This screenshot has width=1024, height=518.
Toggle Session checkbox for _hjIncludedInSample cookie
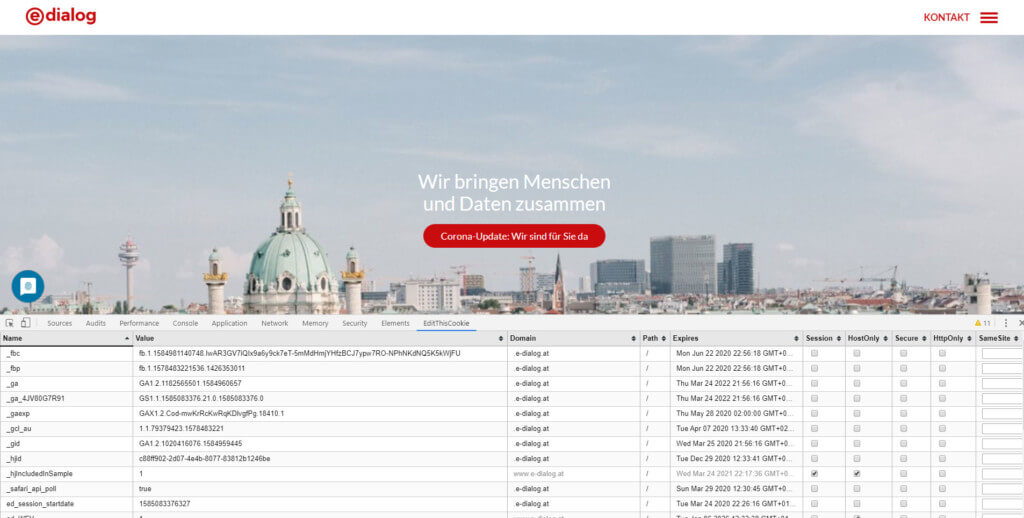point(814,473)
